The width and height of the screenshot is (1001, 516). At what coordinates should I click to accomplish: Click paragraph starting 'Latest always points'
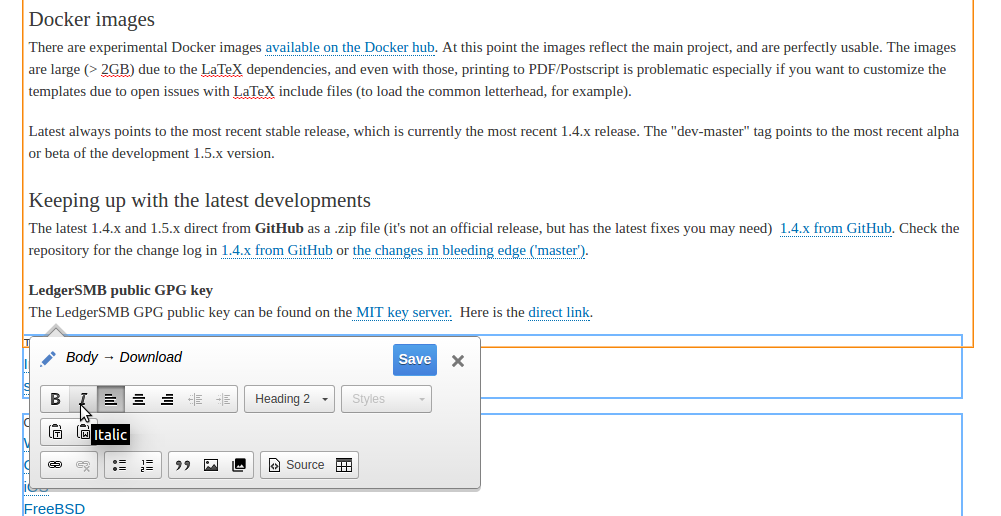(x=493, y=142)
